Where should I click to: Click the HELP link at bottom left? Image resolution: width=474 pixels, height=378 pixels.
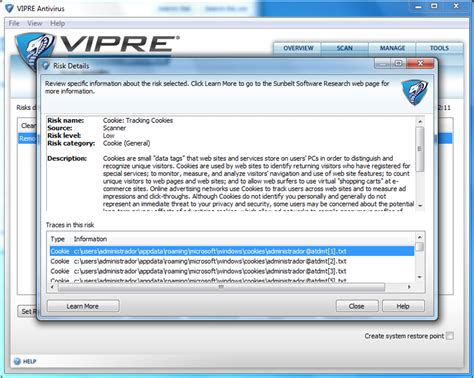(29, 361)
